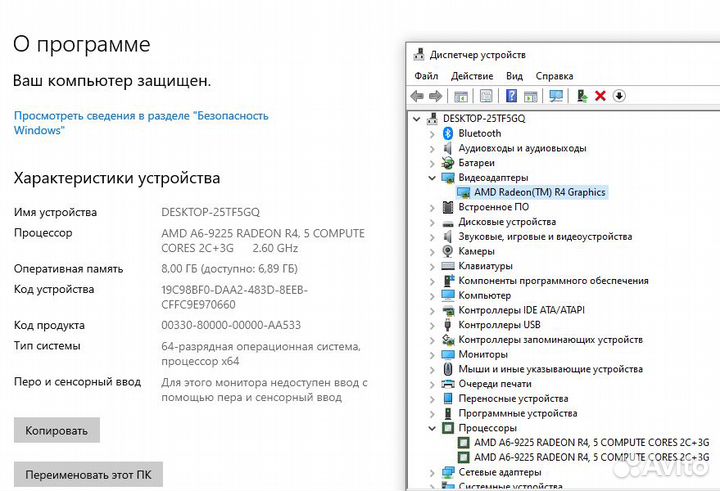Click the Диспетчер устройств window title

click(x=478, y=55)
